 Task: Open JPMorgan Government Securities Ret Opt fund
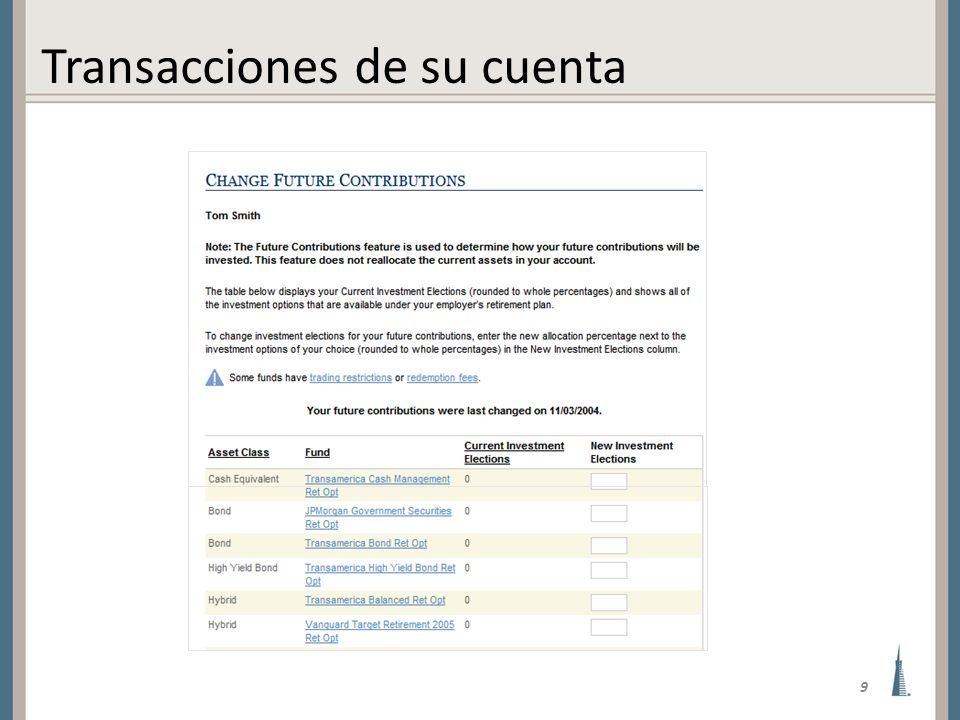378,517
